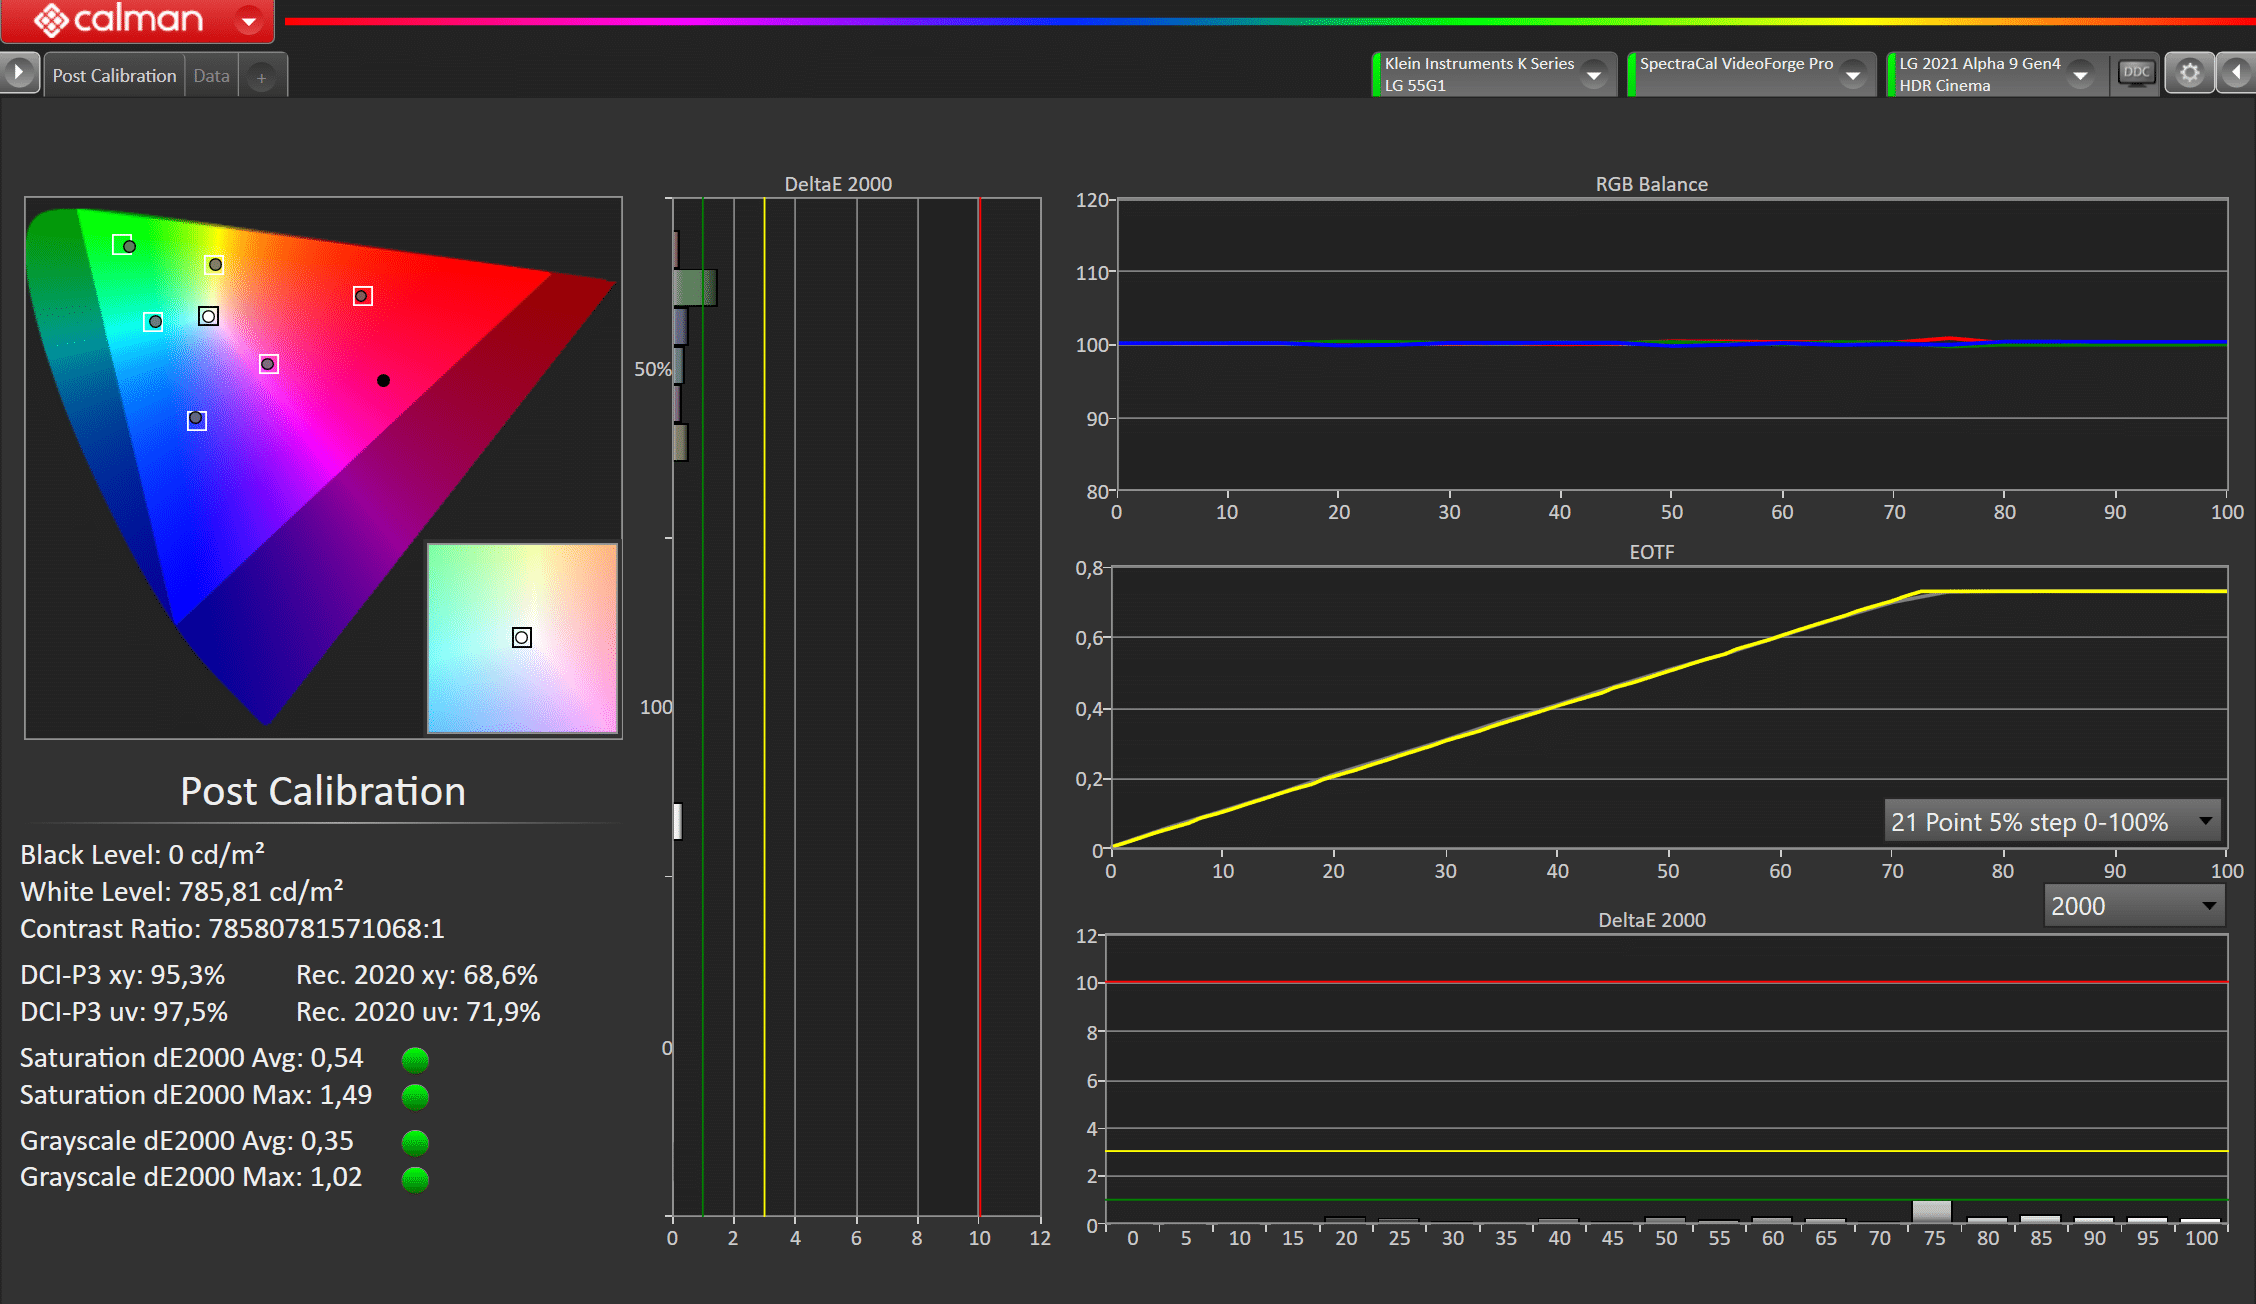Open the settings gear icon
This screenshot has width=2256, height=1304.
[x=2189, y=74]
